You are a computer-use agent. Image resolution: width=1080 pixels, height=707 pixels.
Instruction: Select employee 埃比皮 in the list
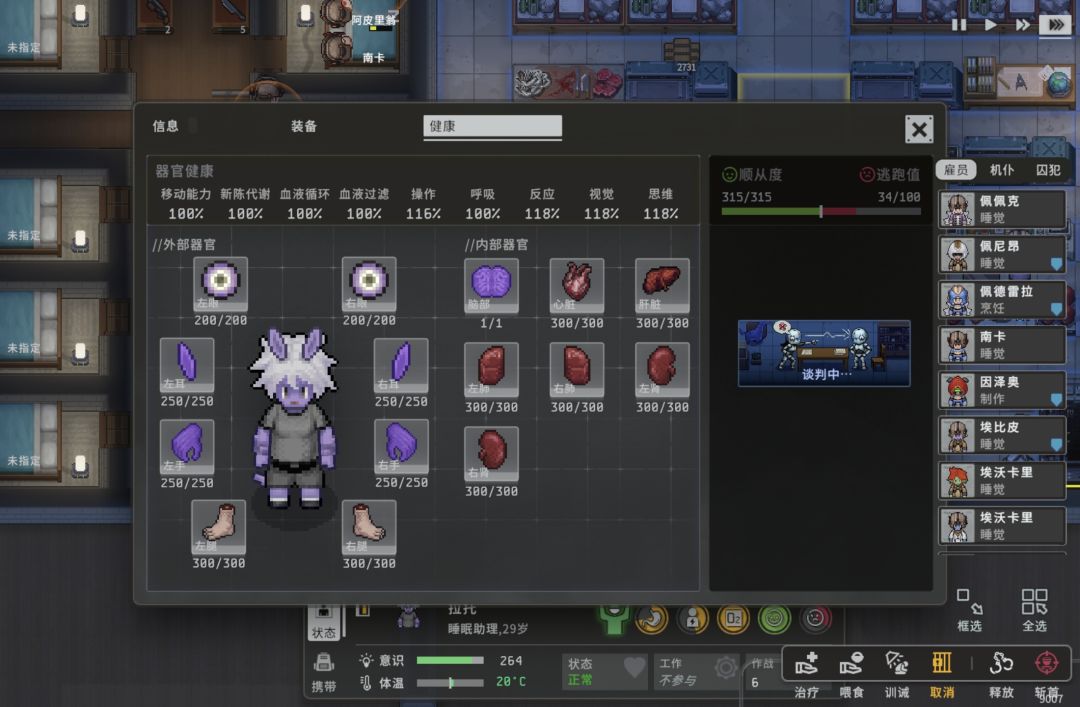click(x=1002, y=436)
